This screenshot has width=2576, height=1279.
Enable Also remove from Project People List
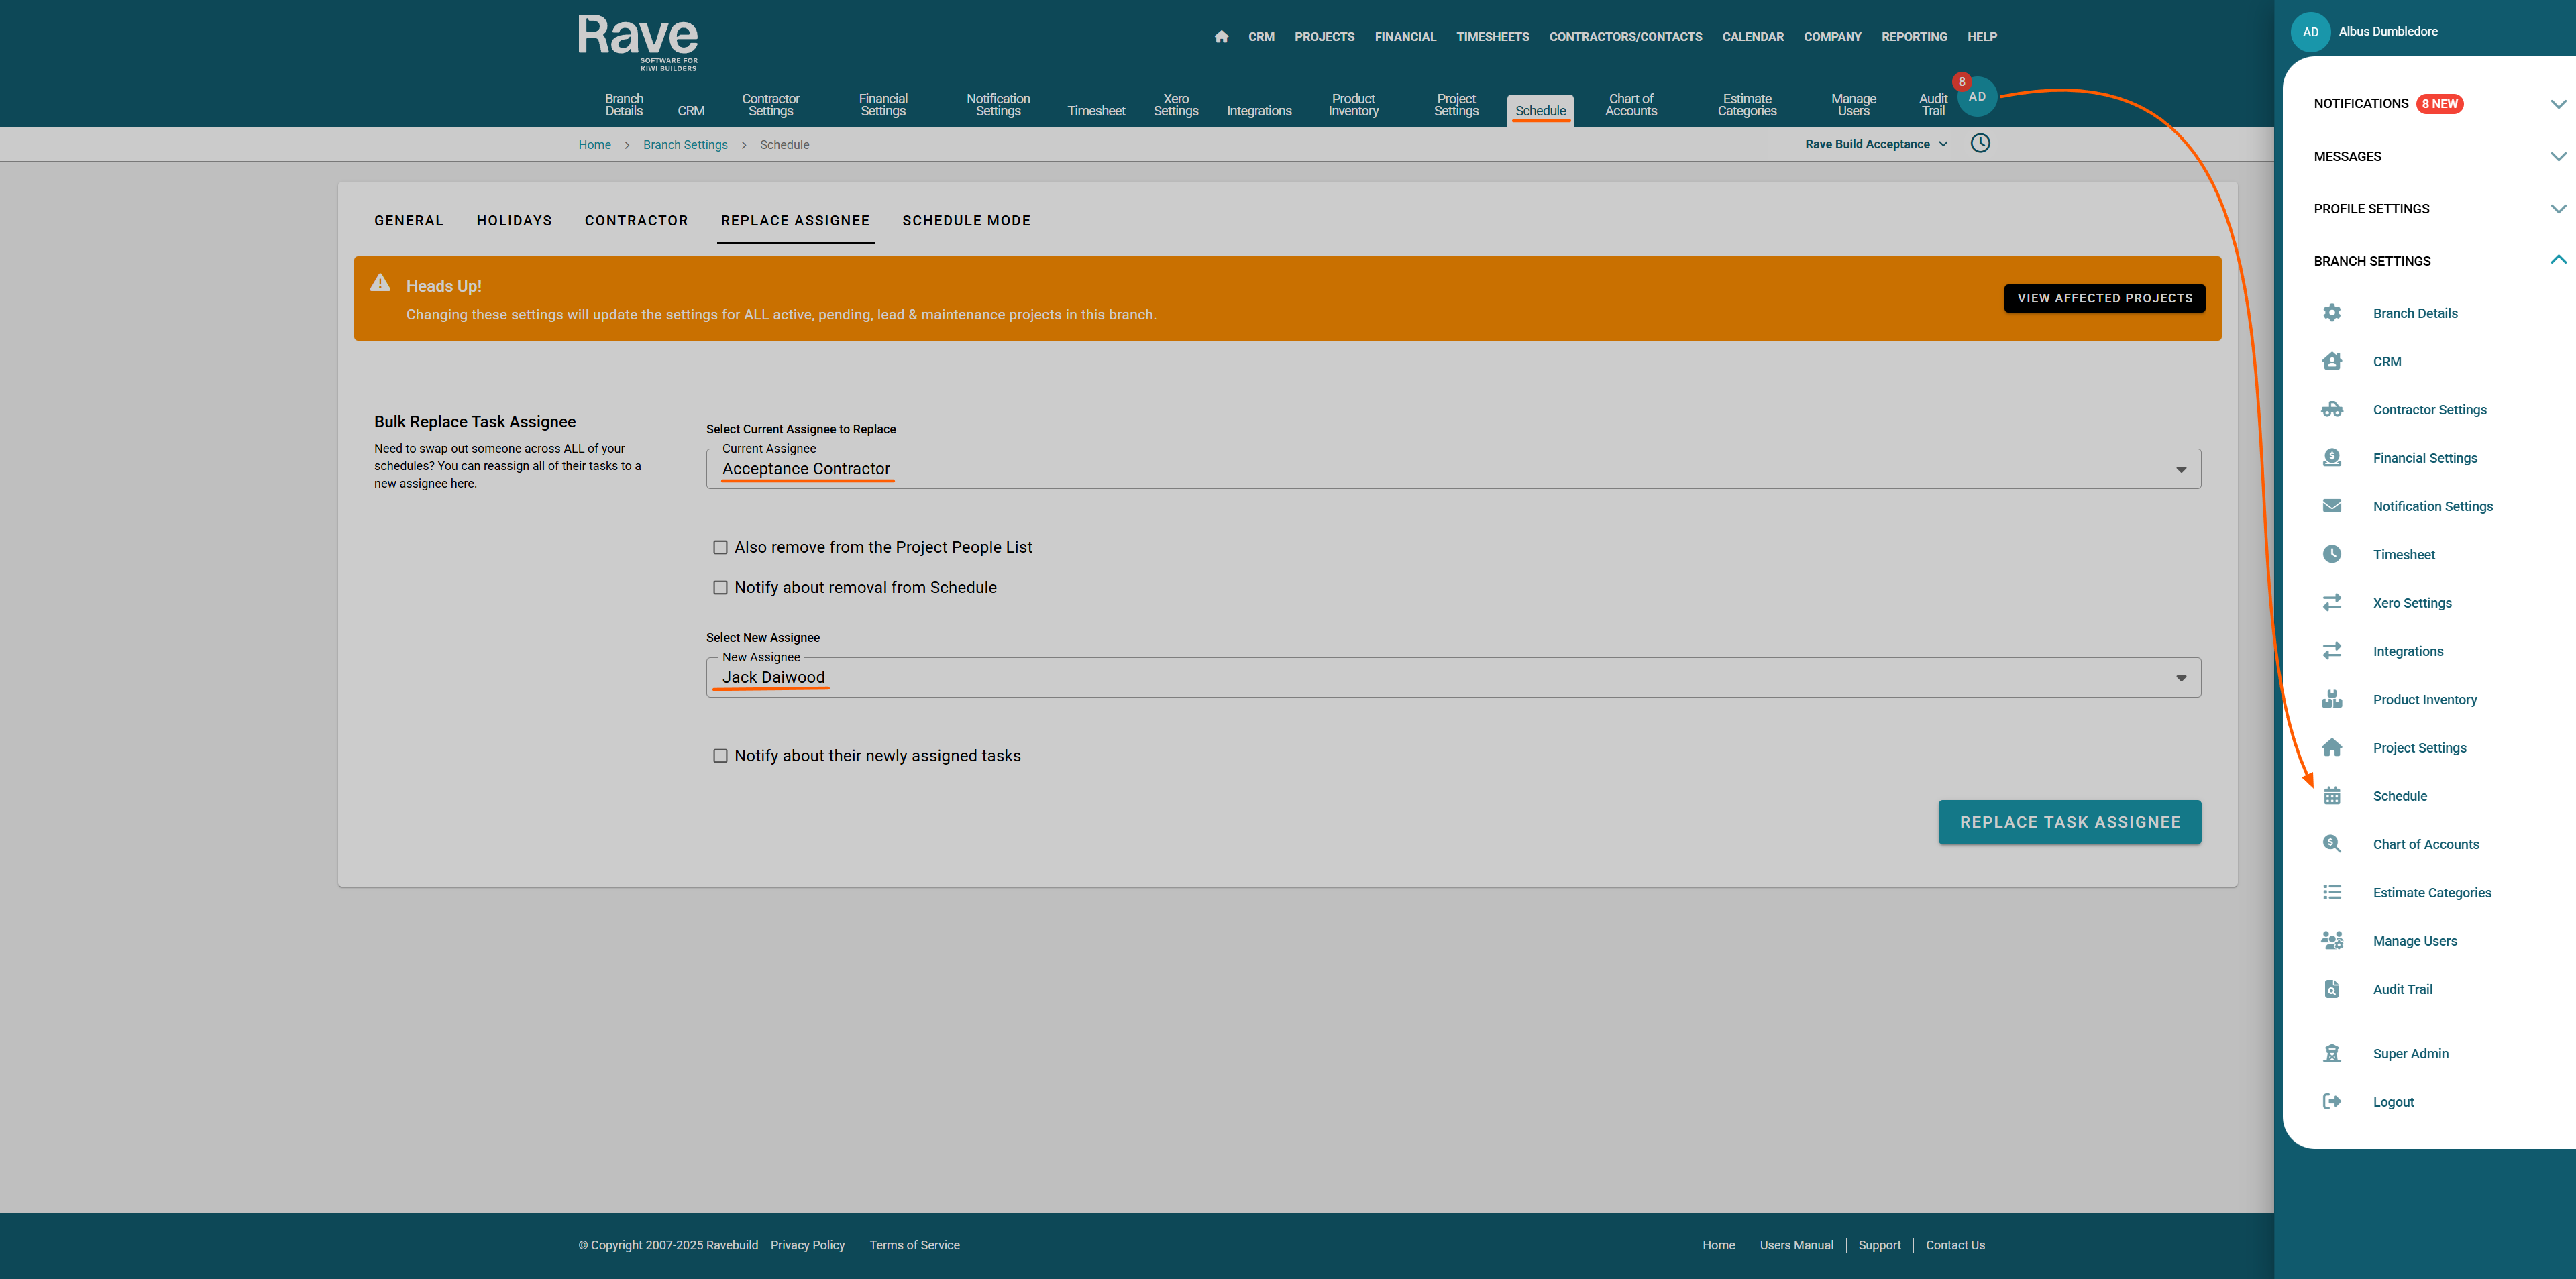[720, 547]
